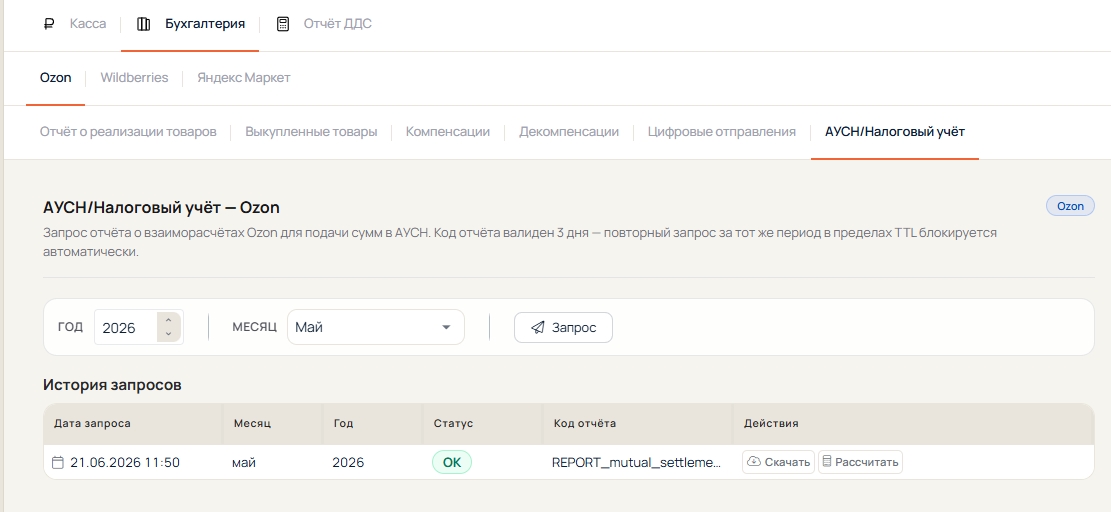Focus the year input showing 2026
This screenshot has height=512, width=1111.
[x=126, y=328]
